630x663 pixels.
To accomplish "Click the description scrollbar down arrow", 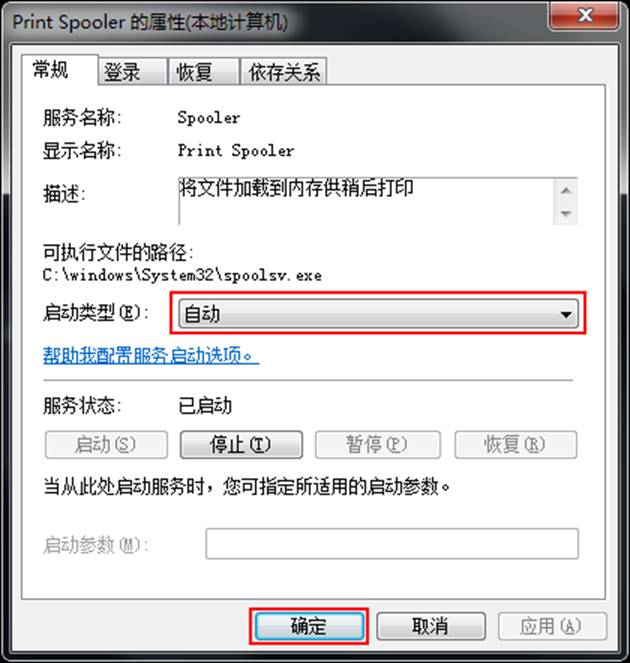I will (x=566, y=214).
